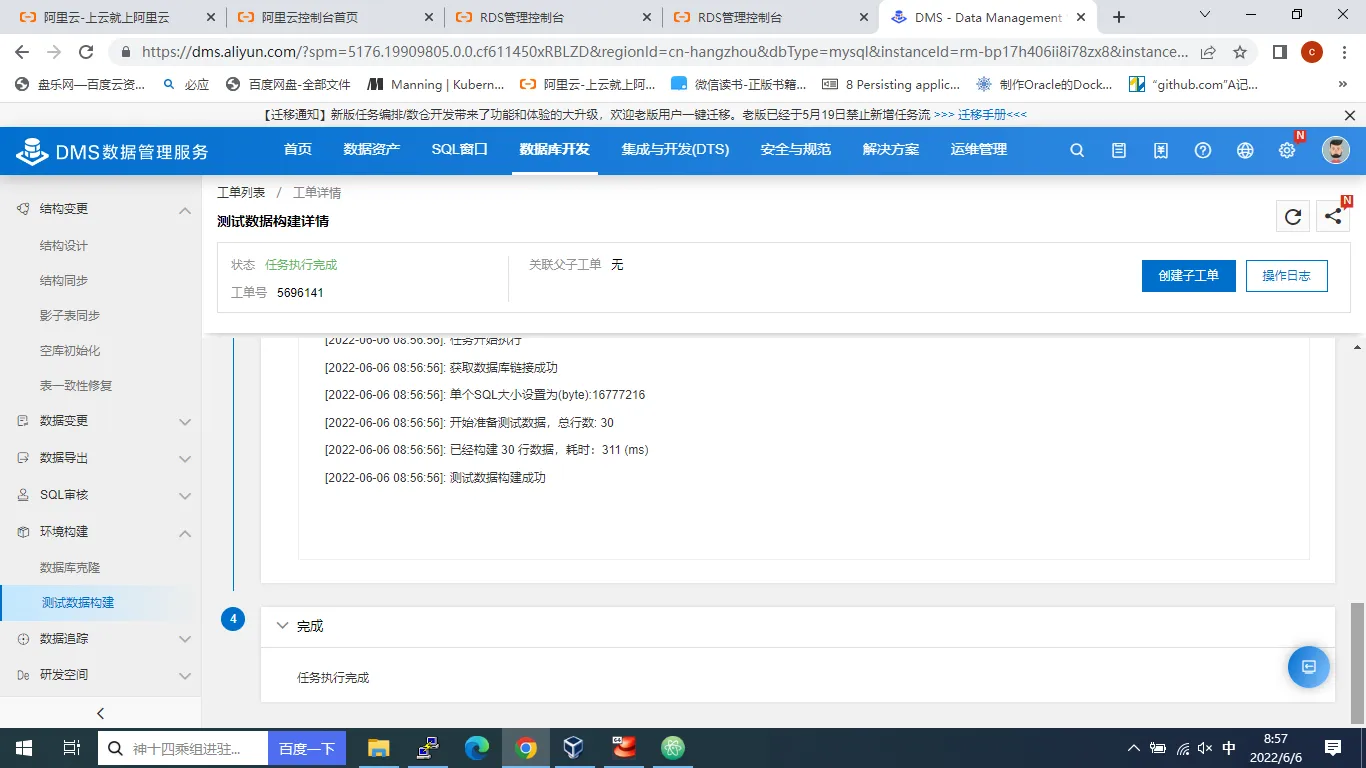Click the 操作日志 button

click(x=1287, y=276)
